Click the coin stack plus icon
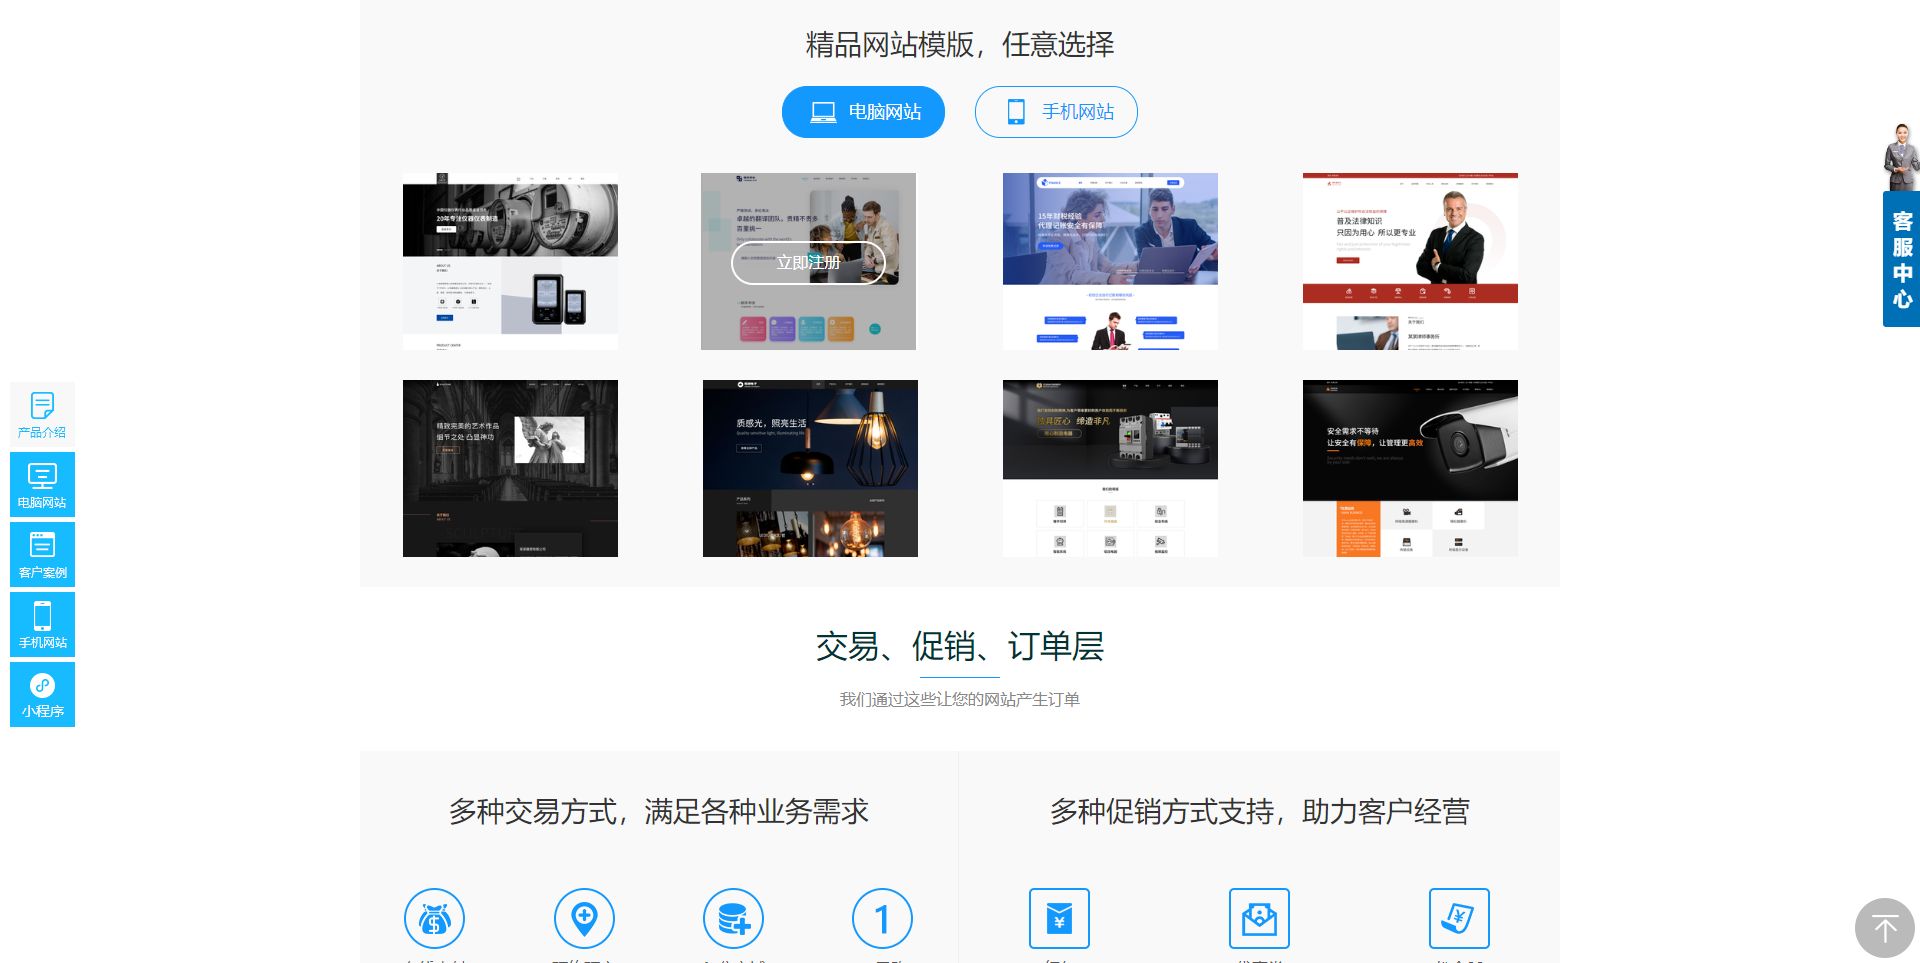 coord(733,918)
